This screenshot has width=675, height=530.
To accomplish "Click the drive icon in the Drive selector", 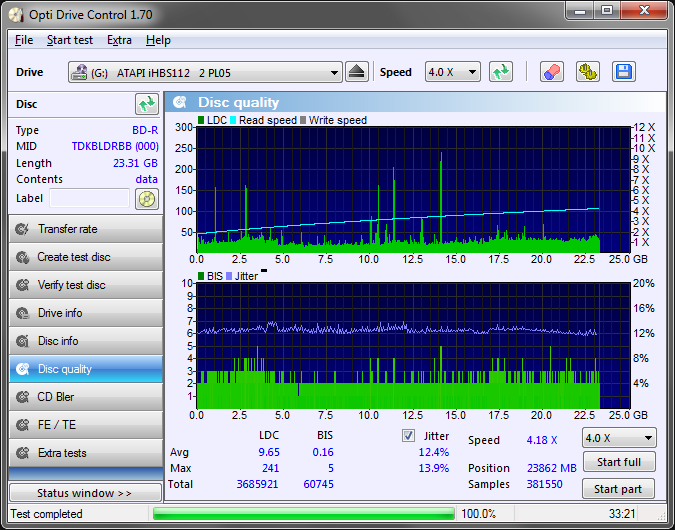I will click(79, 72).
